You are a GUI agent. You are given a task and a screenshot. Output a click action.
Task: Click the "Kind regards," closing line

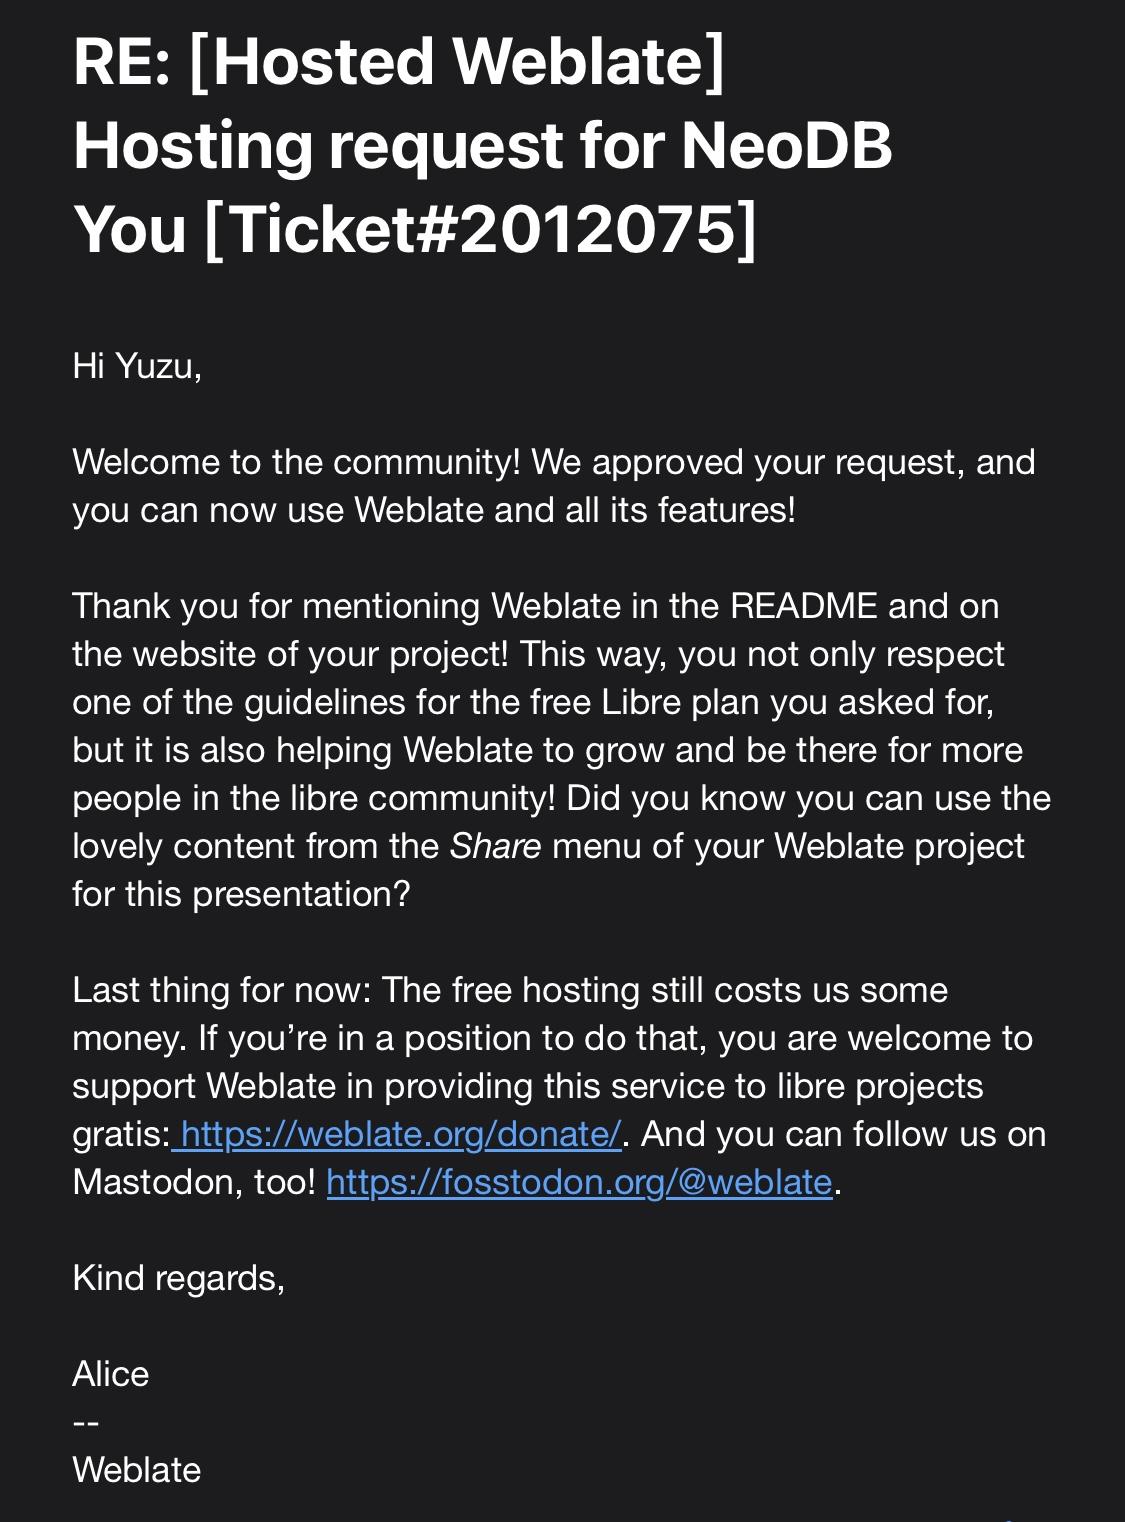[178, 1278]
